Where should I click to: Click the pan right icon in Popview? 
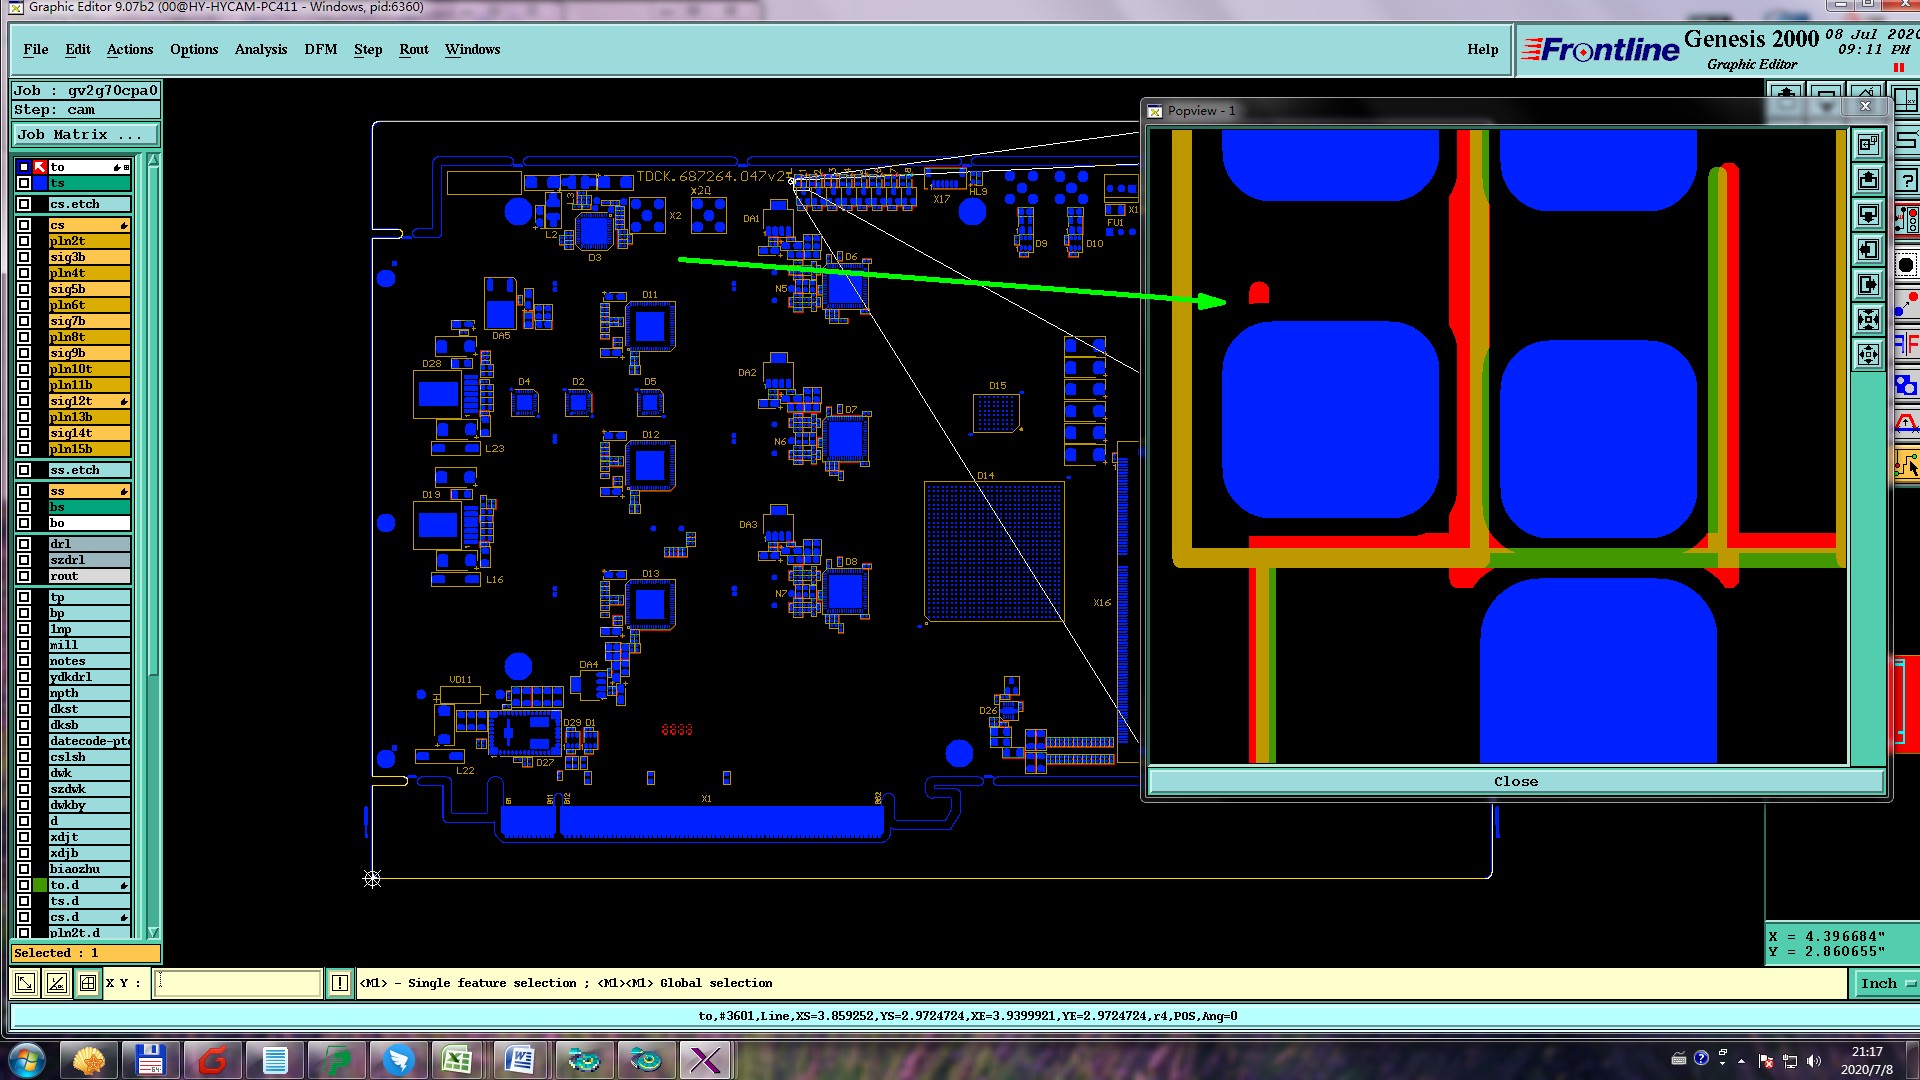point(1868,285)
